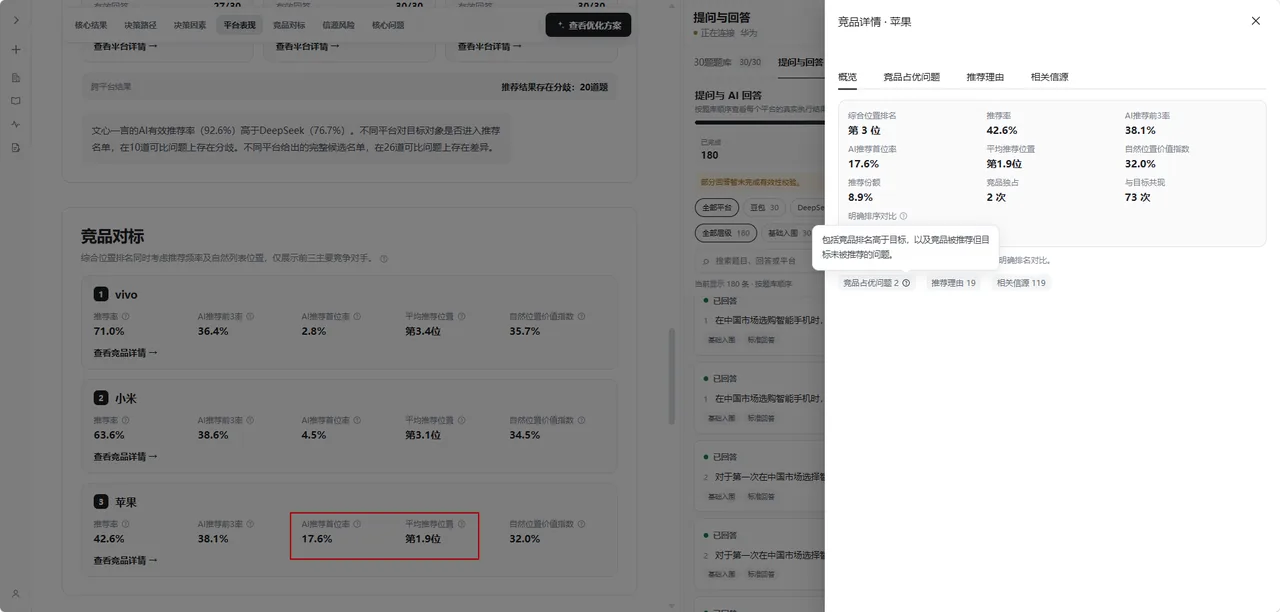The height and width of the screenshot is (612, 1280).
Task: Select 竞品对标 in top navigation bar
Action: [289, 25]
